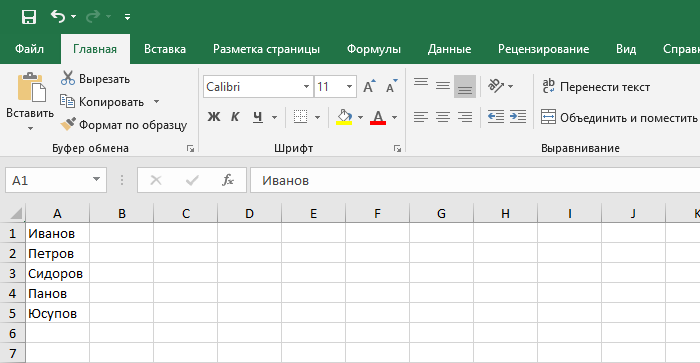
Task: Open Customize Quick Access Toolbar arrow
Action: [x=127, y=17]
